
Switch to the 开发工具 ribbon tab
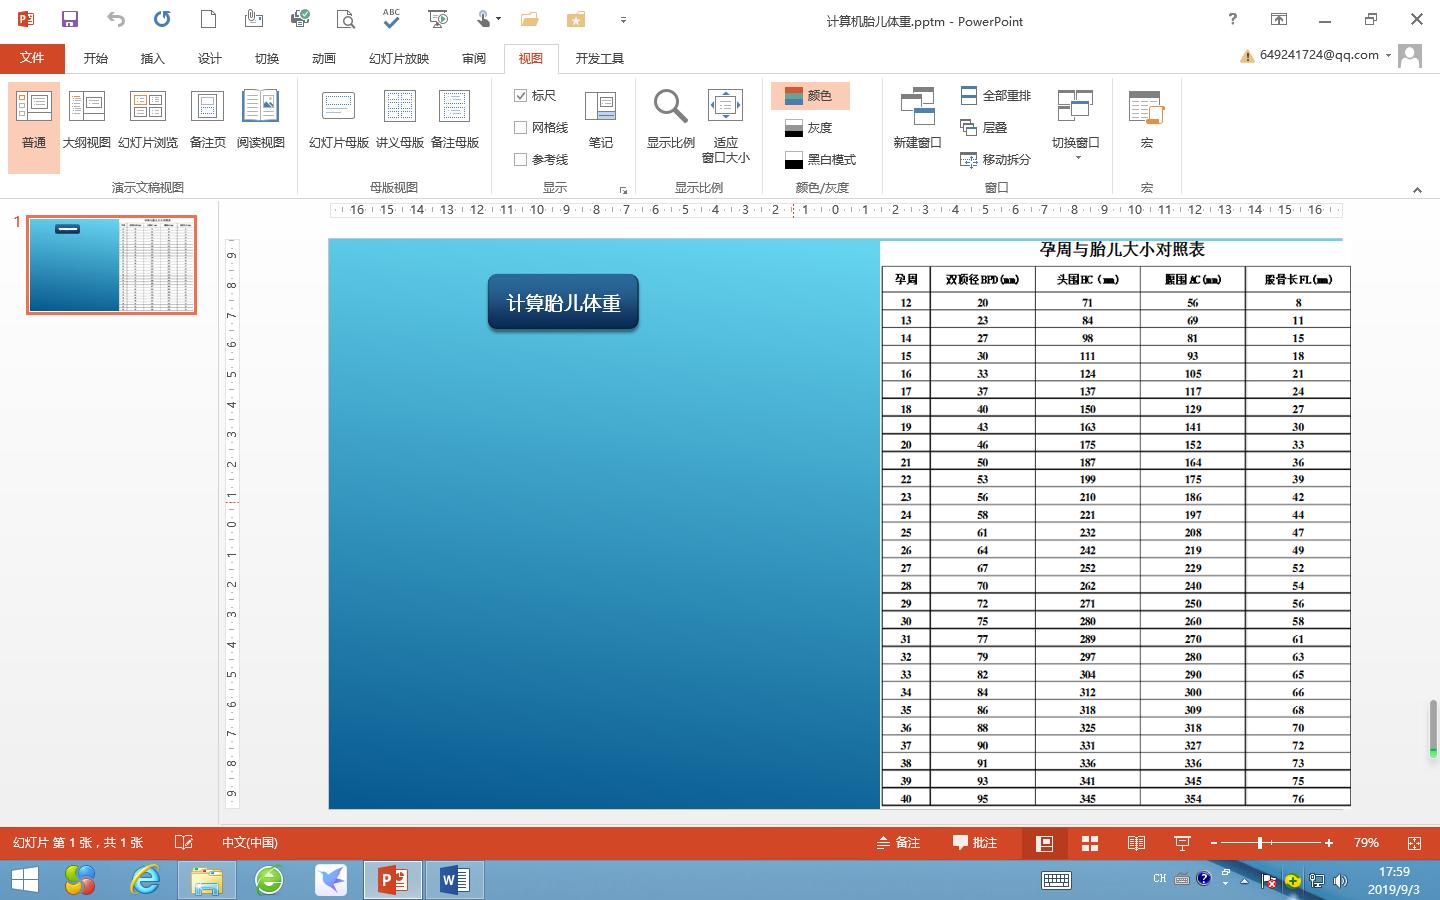tap(600, 58)
